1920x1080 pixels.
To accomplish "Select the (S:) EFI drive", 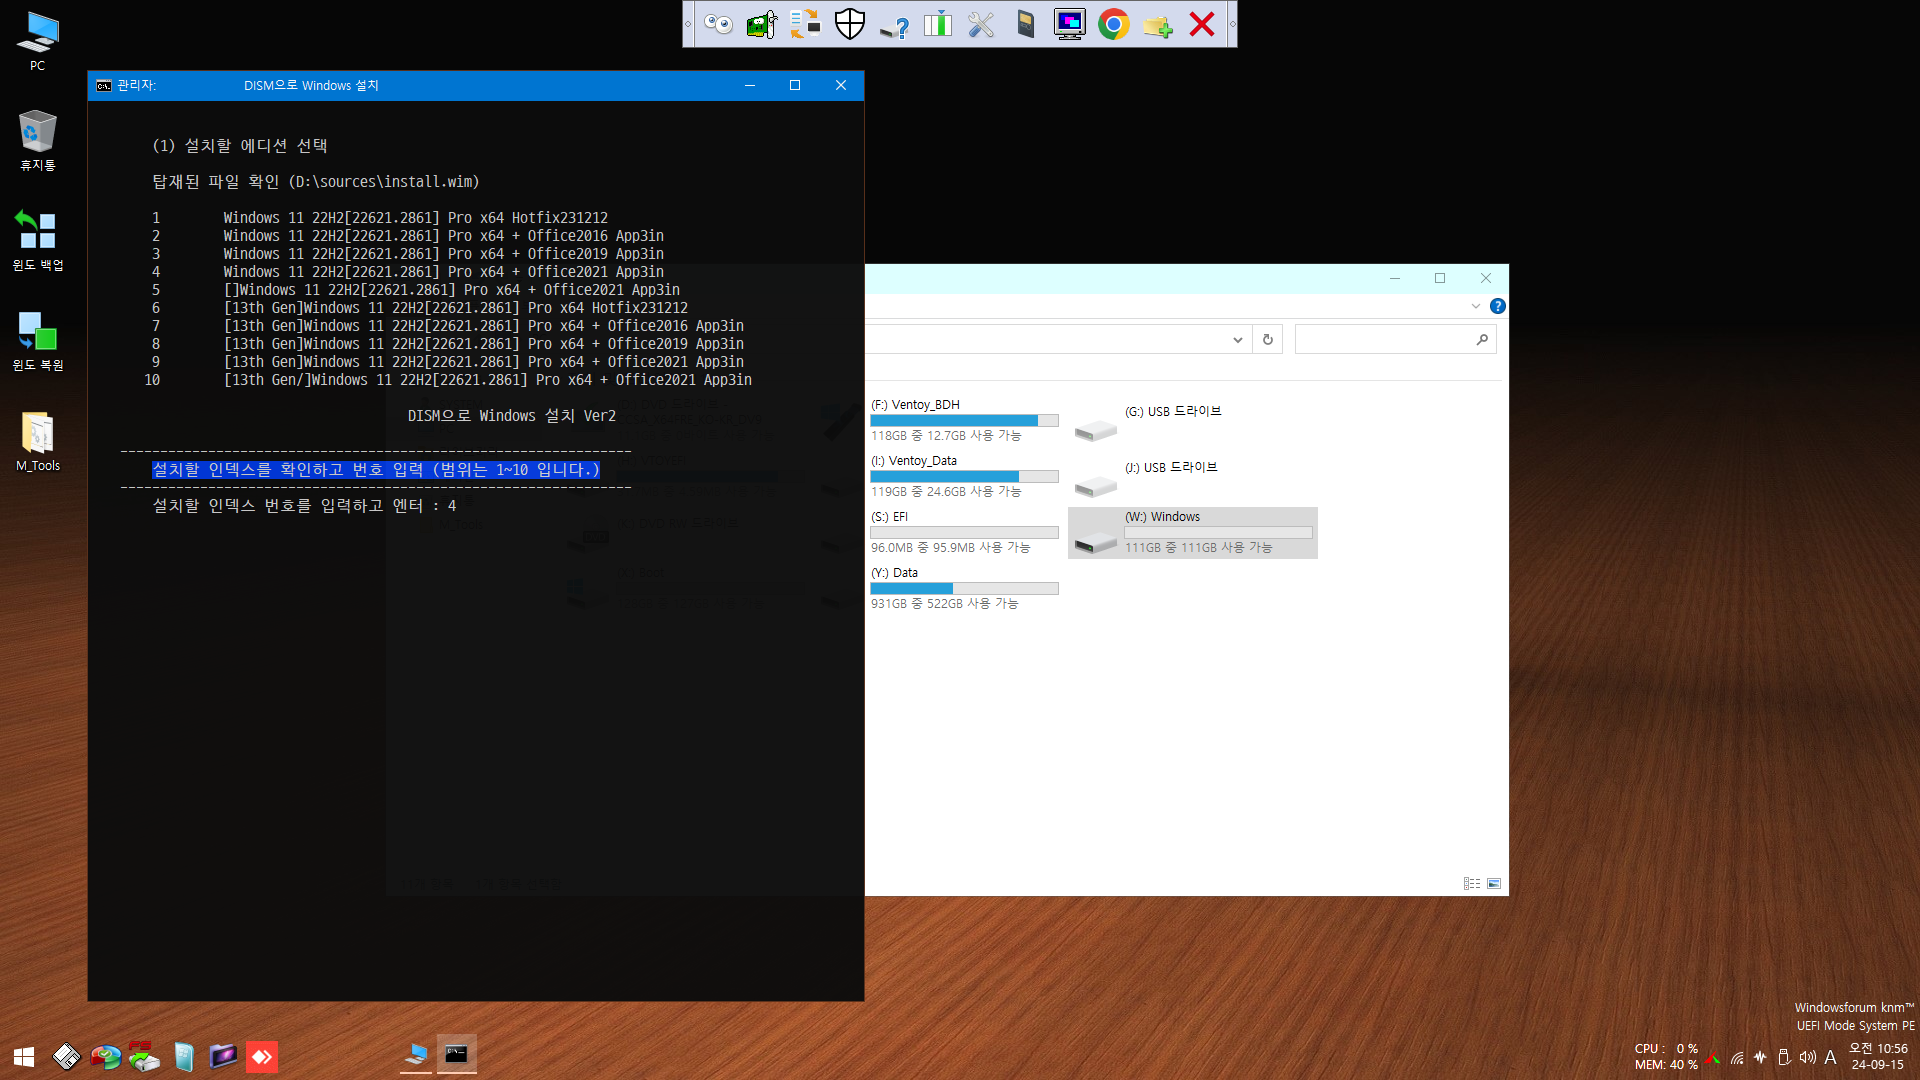I will pyautogui.click(x=964, y=532).
